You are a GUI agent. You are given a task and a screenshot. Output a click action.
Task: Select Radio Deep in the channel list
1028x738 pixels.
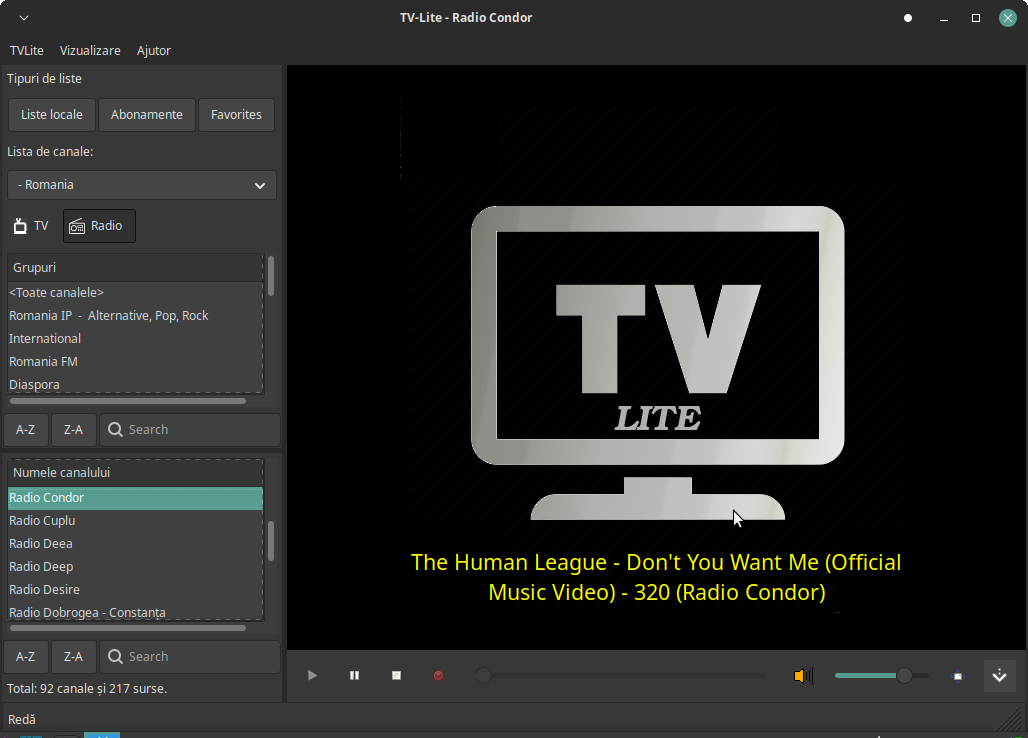tap(41, 567)
